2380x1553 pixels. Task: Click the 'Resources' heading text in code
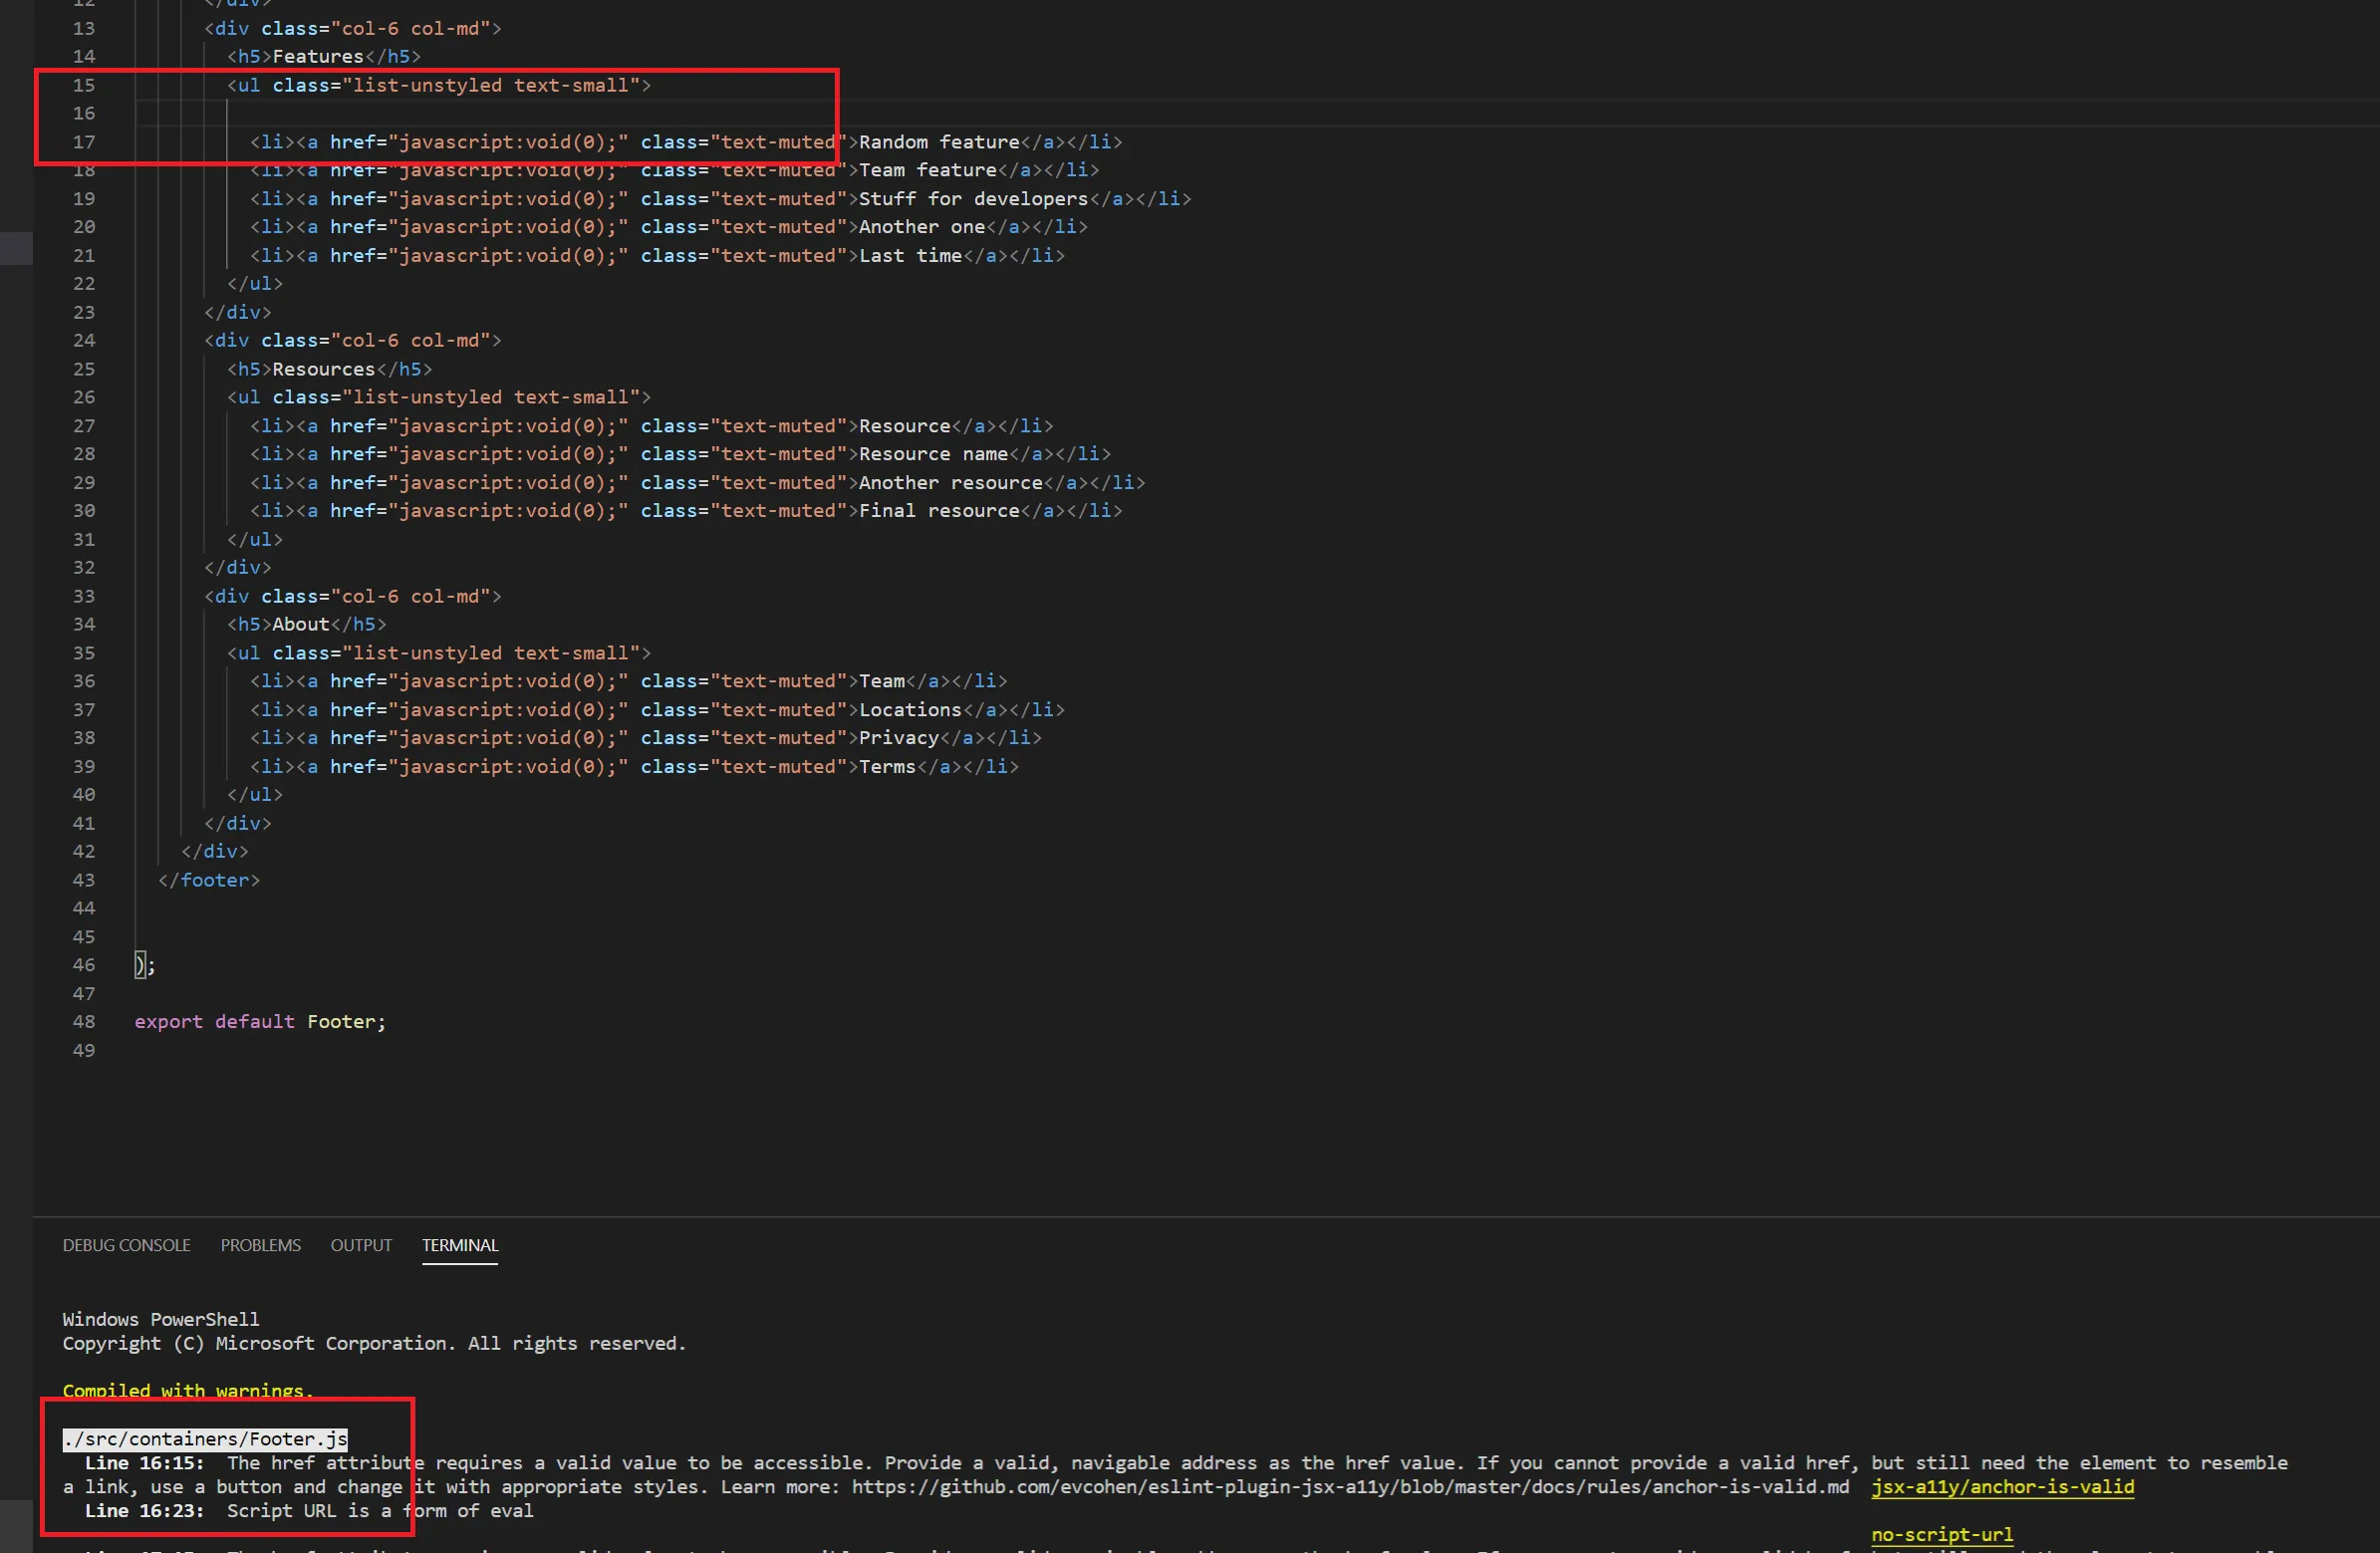pyautogui.click(x=323, y=369)
